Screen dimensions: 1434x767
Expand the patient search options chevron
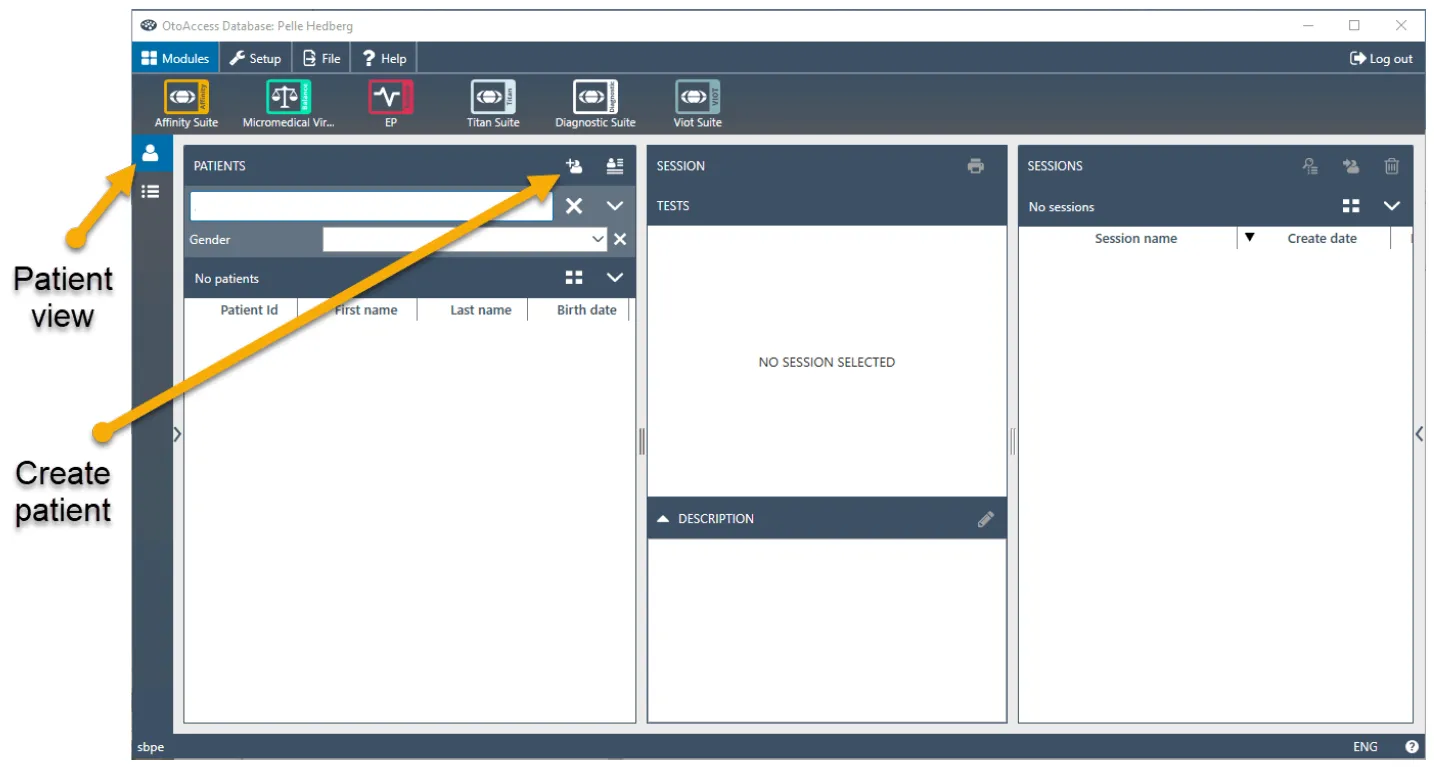pyautogui.click(x=615, y=206)
